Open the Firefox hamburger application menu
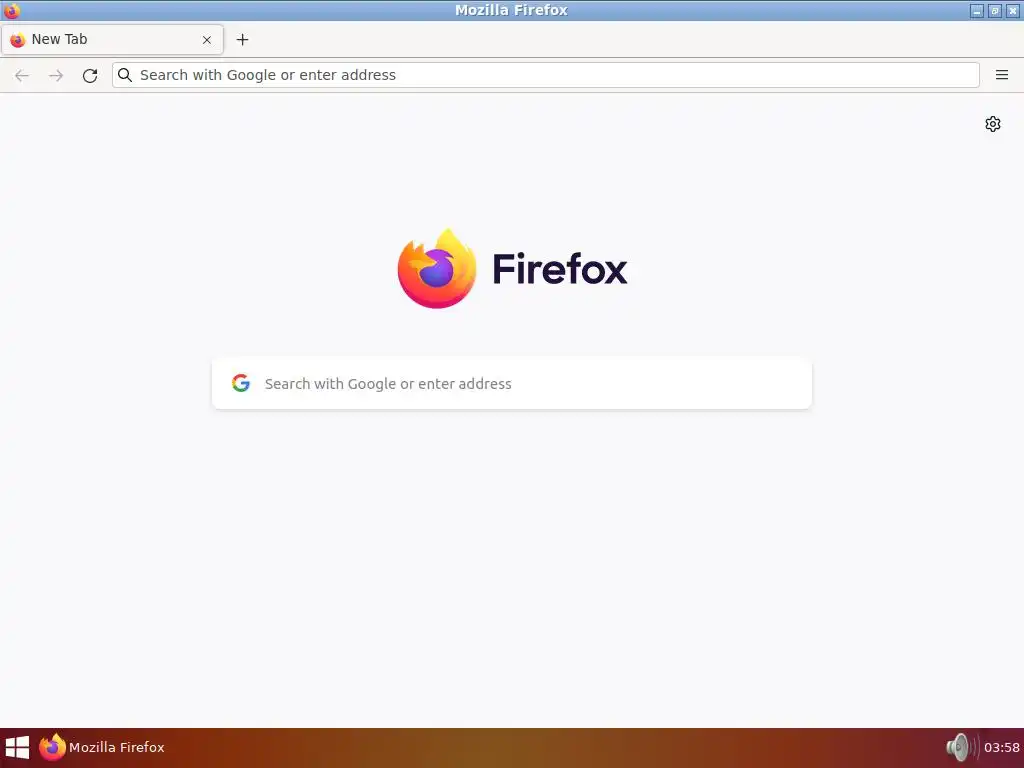 1002,75
